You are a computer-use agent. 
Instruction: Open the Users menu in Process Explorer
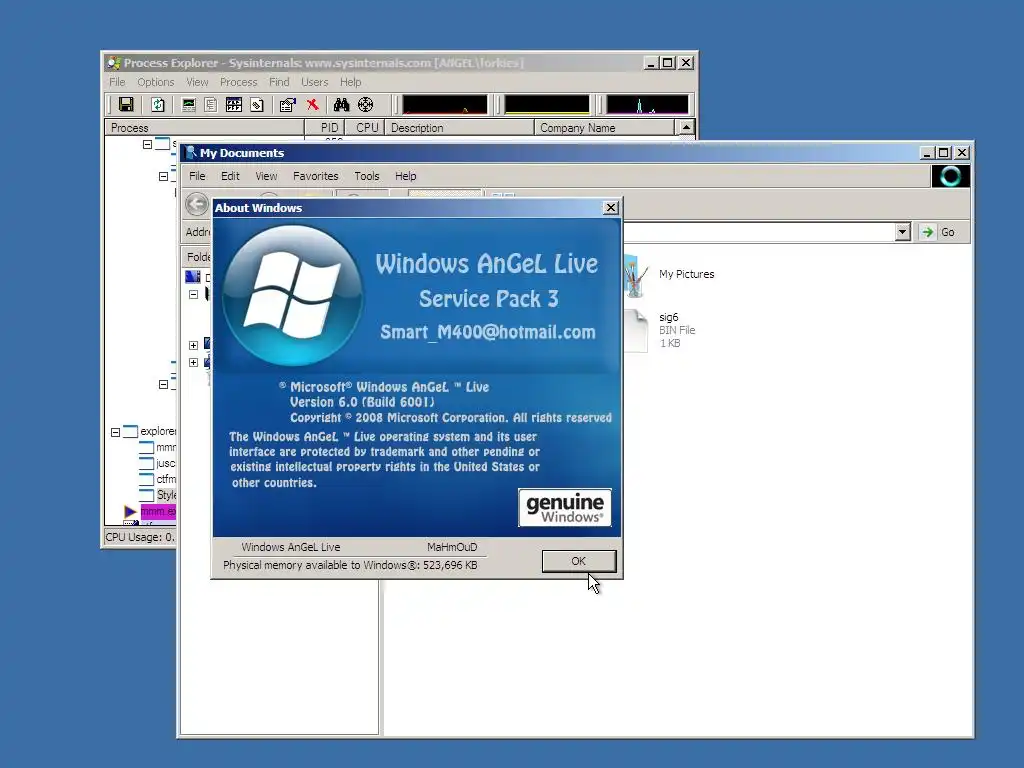pos(314,82)
